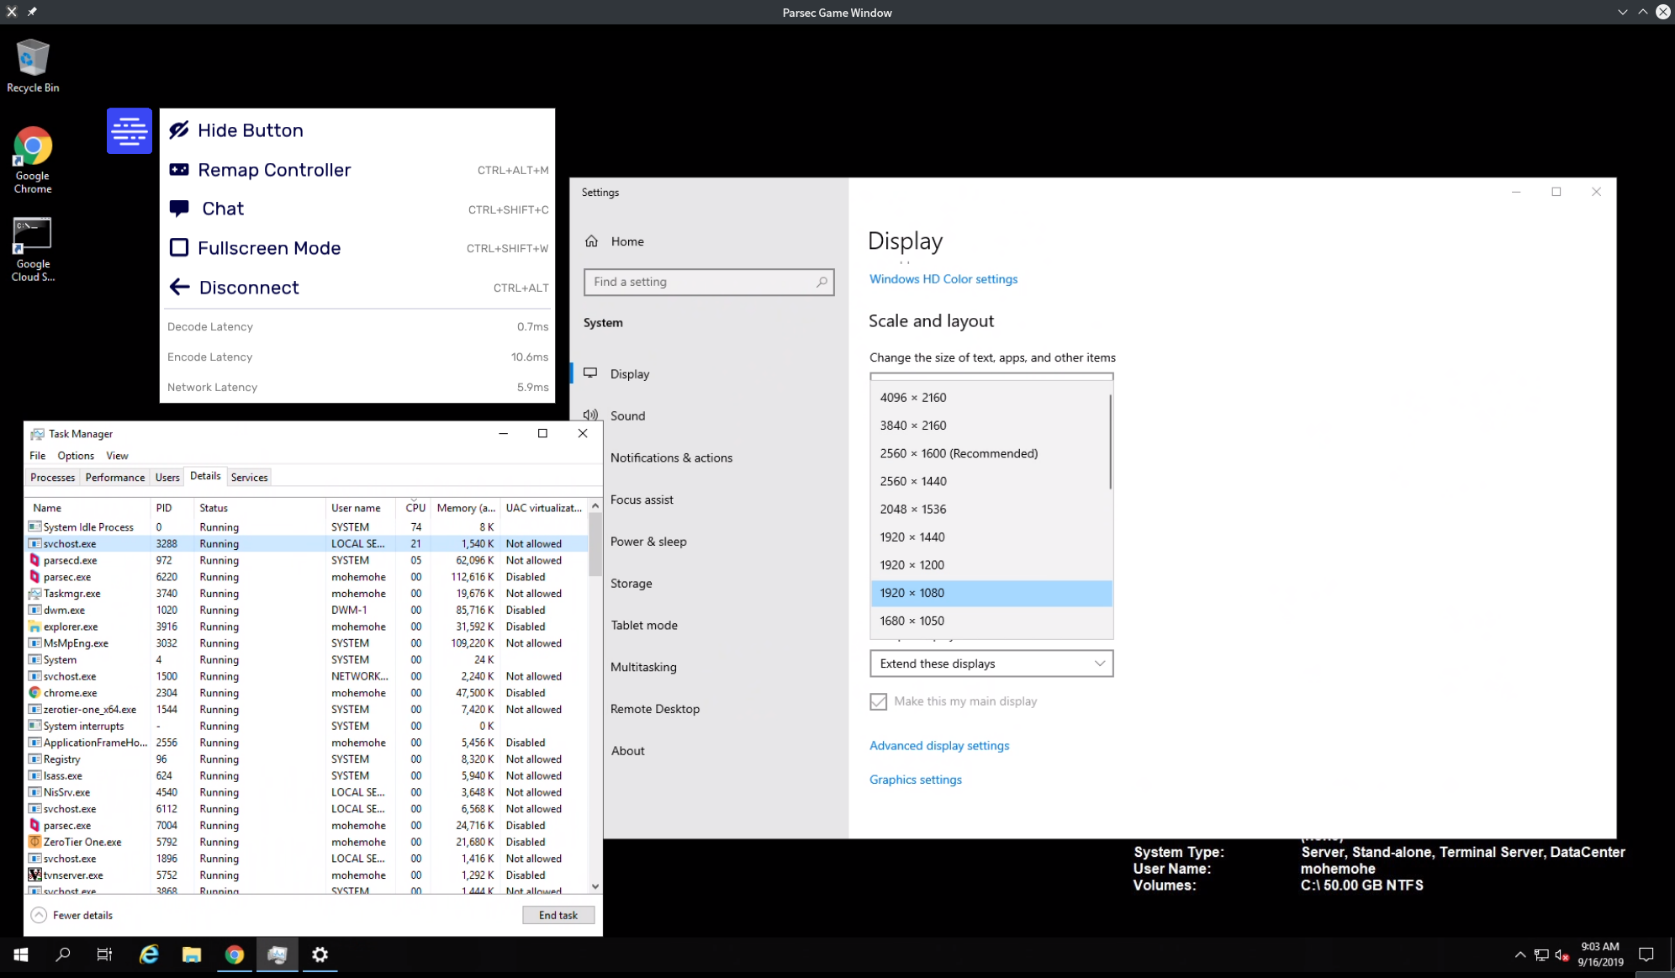Switch to the Performance tab
The height and width of the screenshot is (978, 1675).
click(115, 478)
